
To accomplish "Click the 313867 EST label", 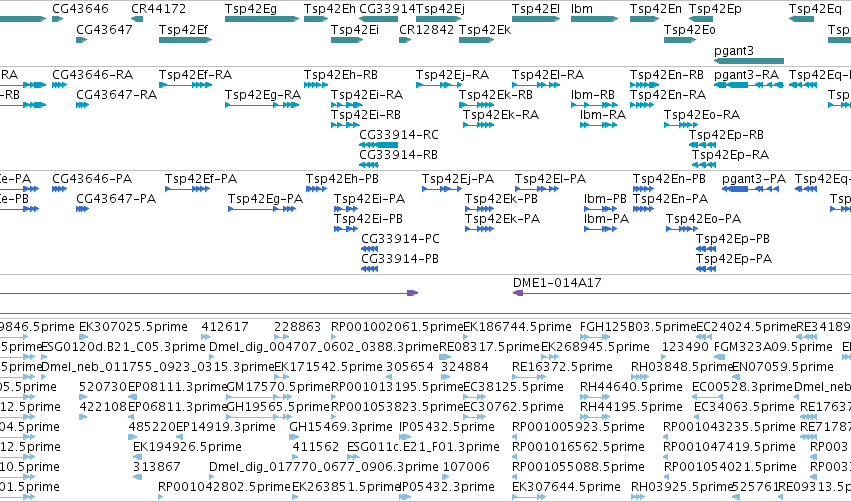I will [156, 467].
